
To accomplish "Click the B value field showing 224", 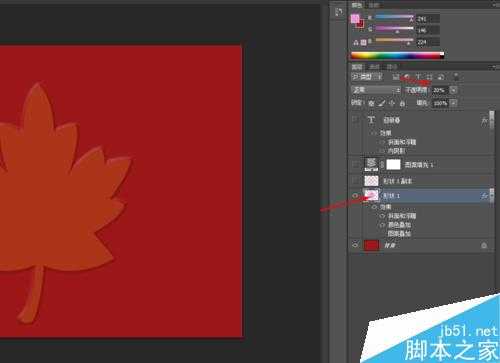I will (428, 42).
